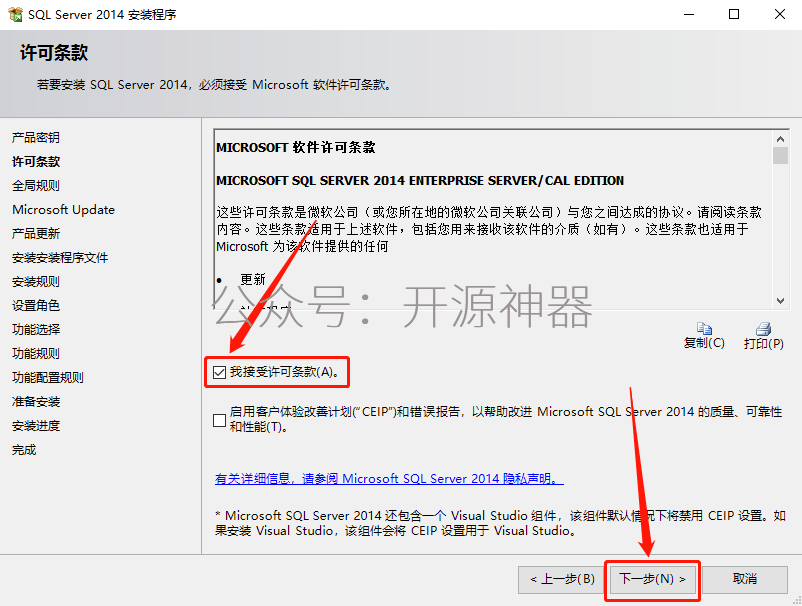The image size is (802, 606).
Task: Select the 产品密钥 step in sidebar
Action: [36, 138]
